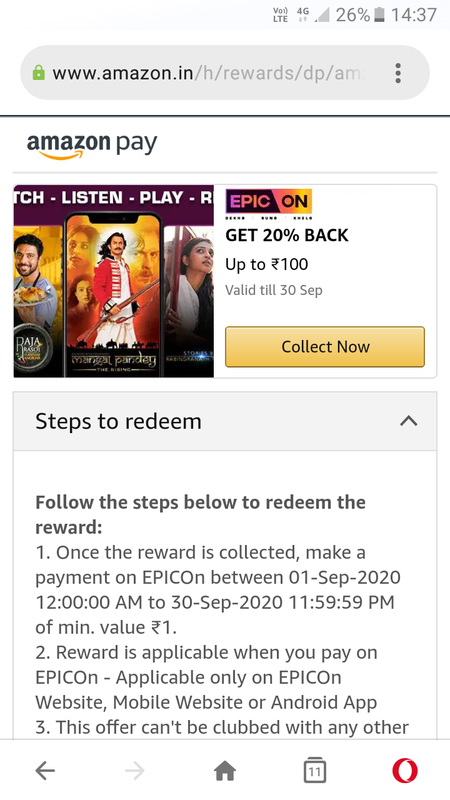
Task: Tap the Valid till 30 Sep text
Action: tap(274, 290)
